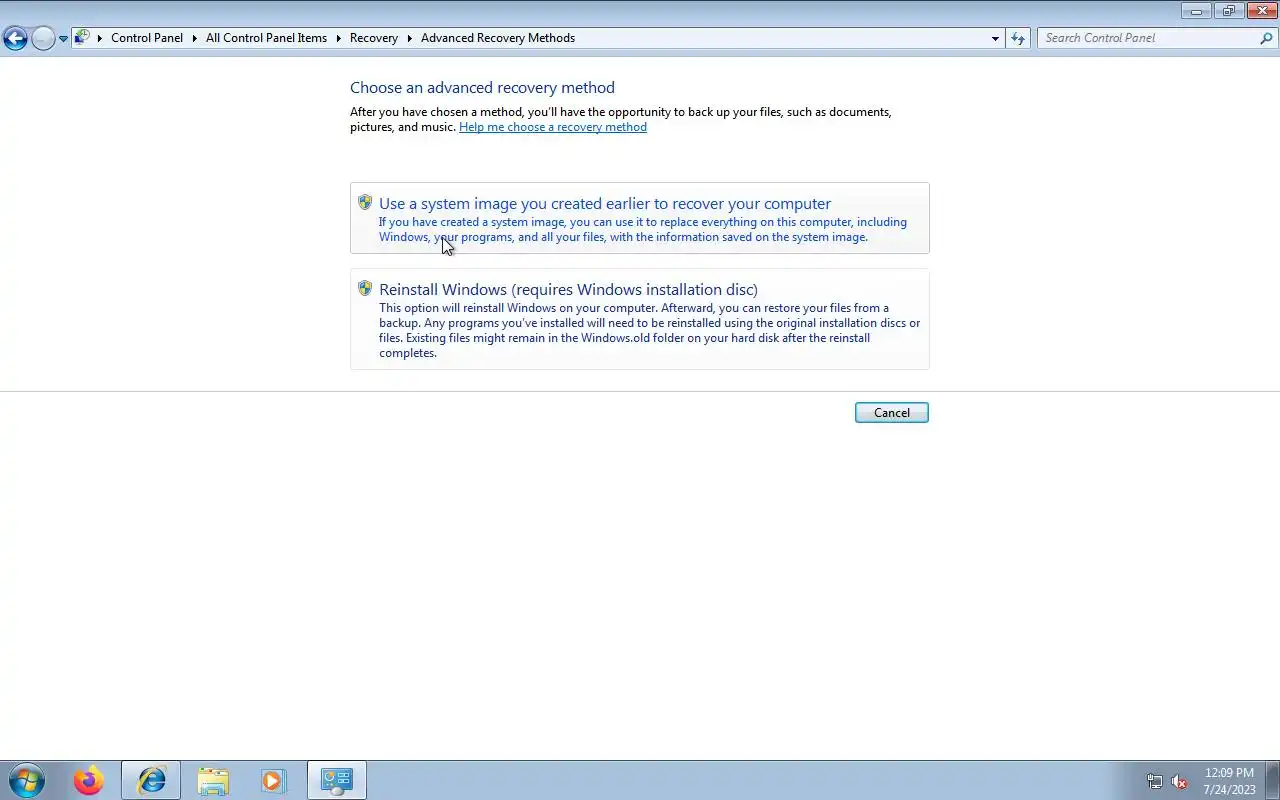Image resolution: width=1280 pixels, height=800 pixels.
Task: Launch Windows Media Player from taskbar
Action: pos(274,780)
